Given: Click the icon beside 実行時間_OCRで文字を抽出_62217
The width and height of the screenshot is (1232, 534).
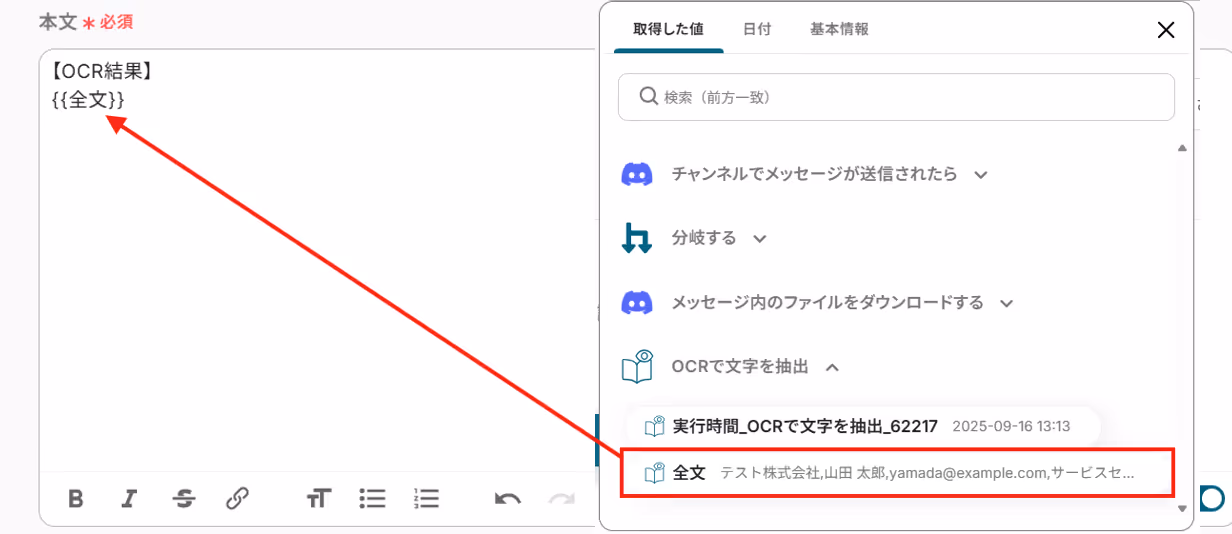Looking at the screenshot, I should (x=655, y=426).
